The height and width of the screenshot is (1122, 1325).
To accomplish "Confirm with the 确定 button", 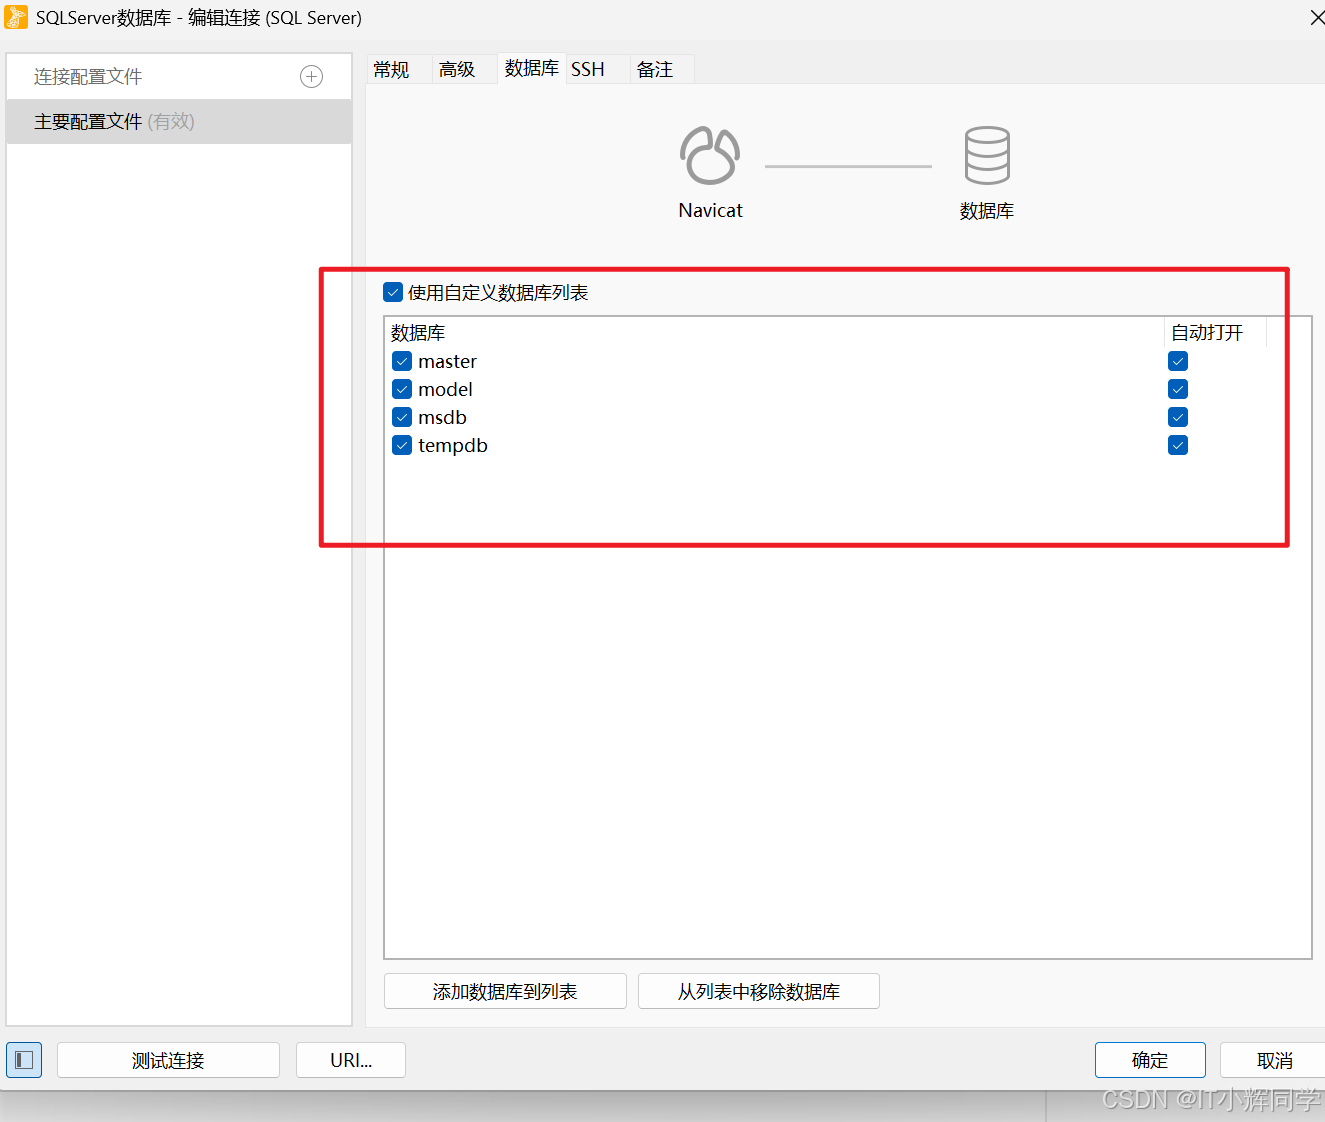I will (1150, 1060).
